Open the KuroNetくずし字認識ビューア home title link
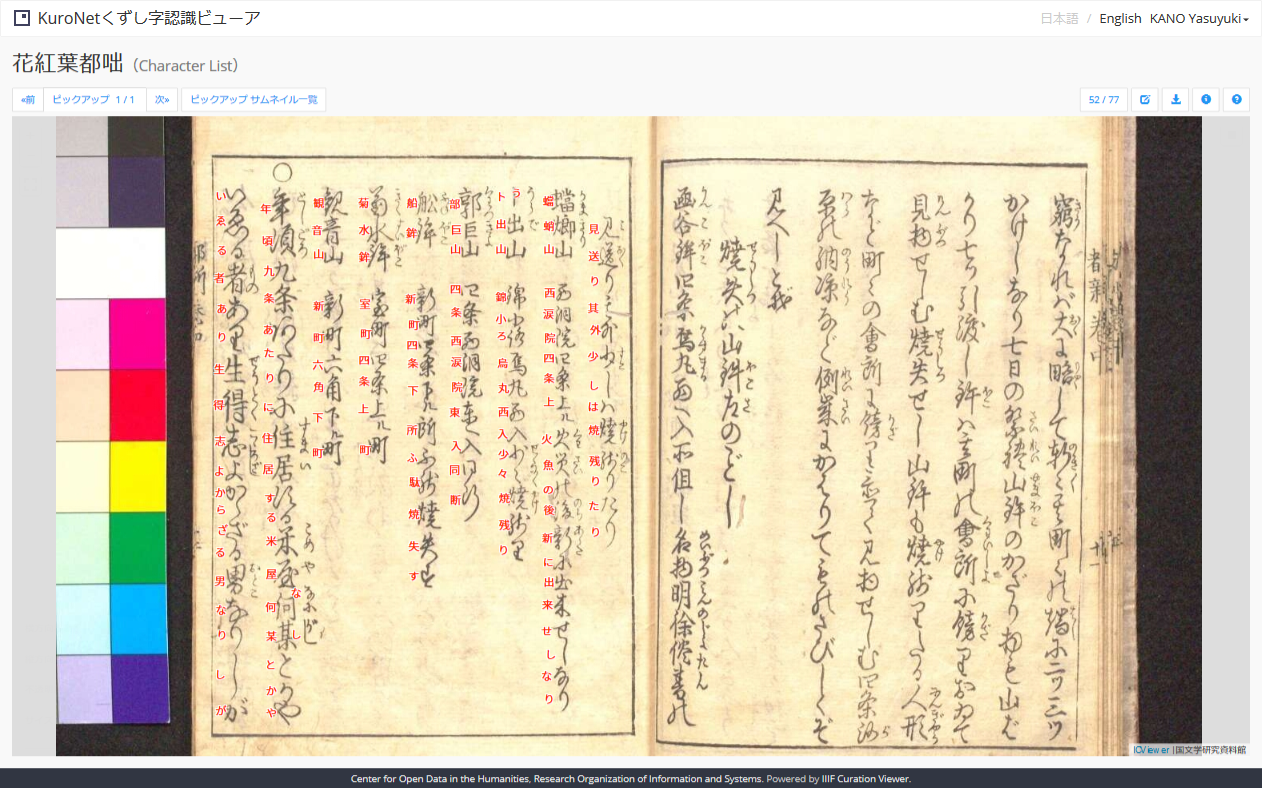This screenshot has height=788, width=1262. click(149, 18)
